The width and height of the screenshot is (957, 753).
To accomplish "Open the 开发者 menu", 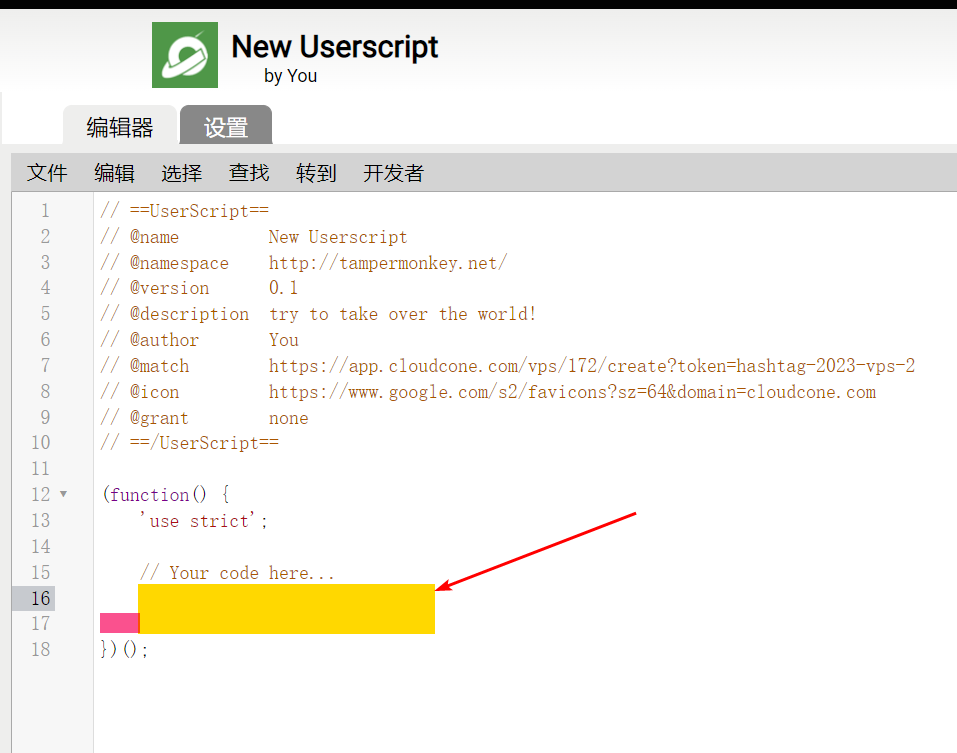I will (x=393, y=173).
